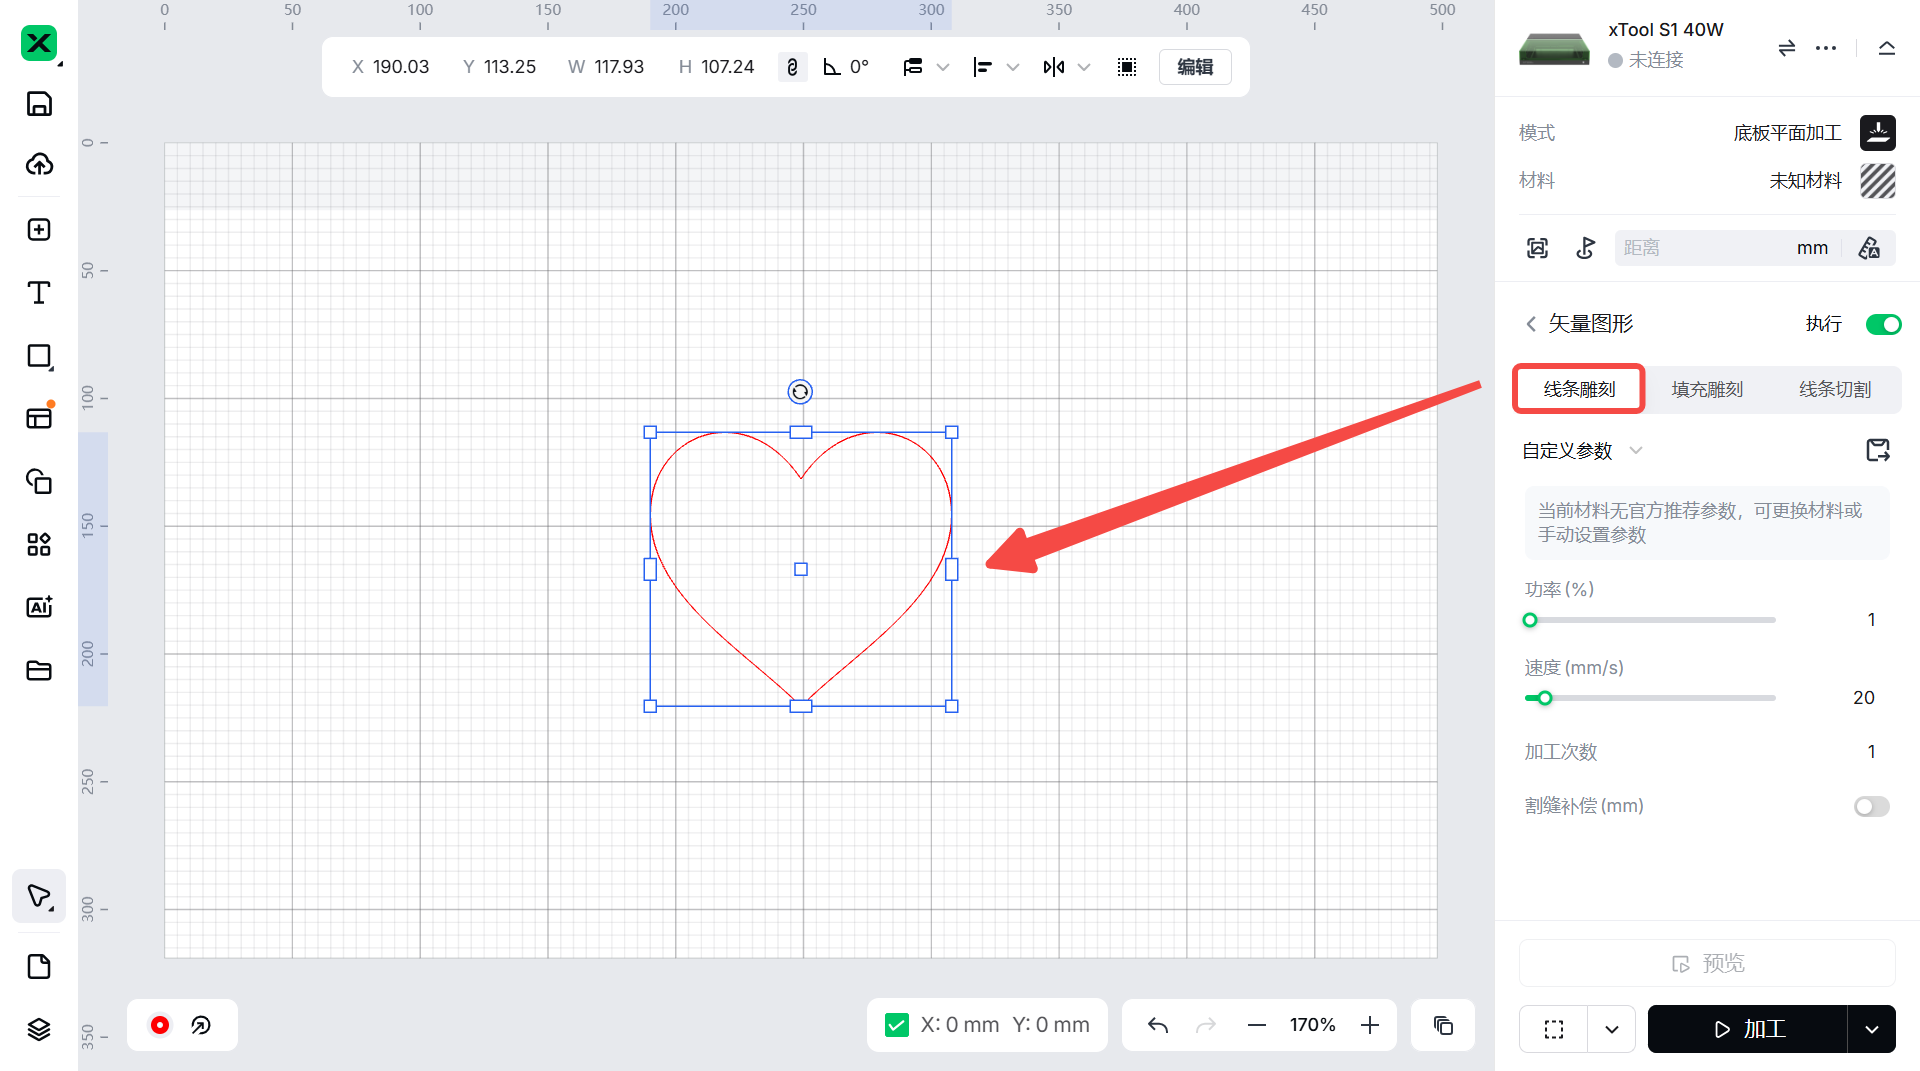Open the dropdown arrow beside 加工
The width and height of the screenshot is (1920, 1071).
(1871, 1029)
